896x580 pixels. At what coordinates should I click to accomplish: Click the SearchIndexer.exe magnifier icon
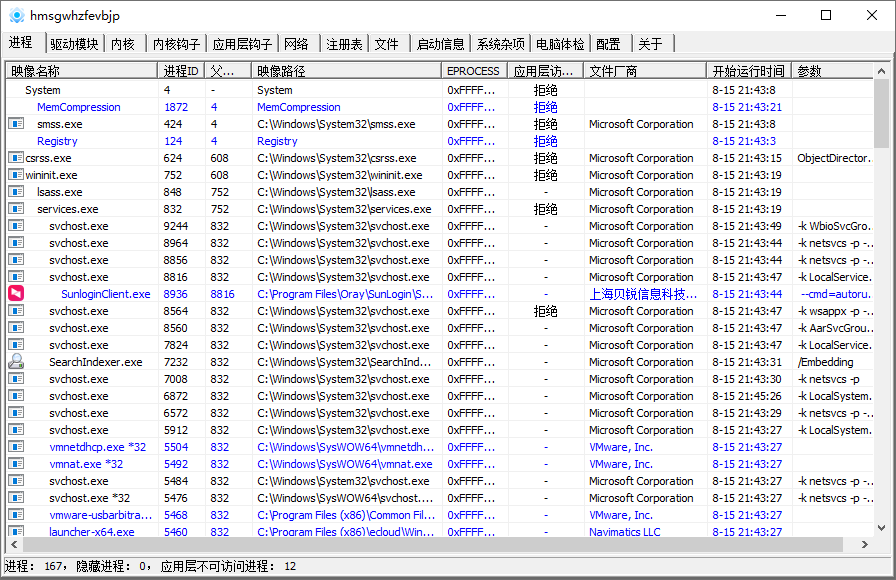(16, 362)
